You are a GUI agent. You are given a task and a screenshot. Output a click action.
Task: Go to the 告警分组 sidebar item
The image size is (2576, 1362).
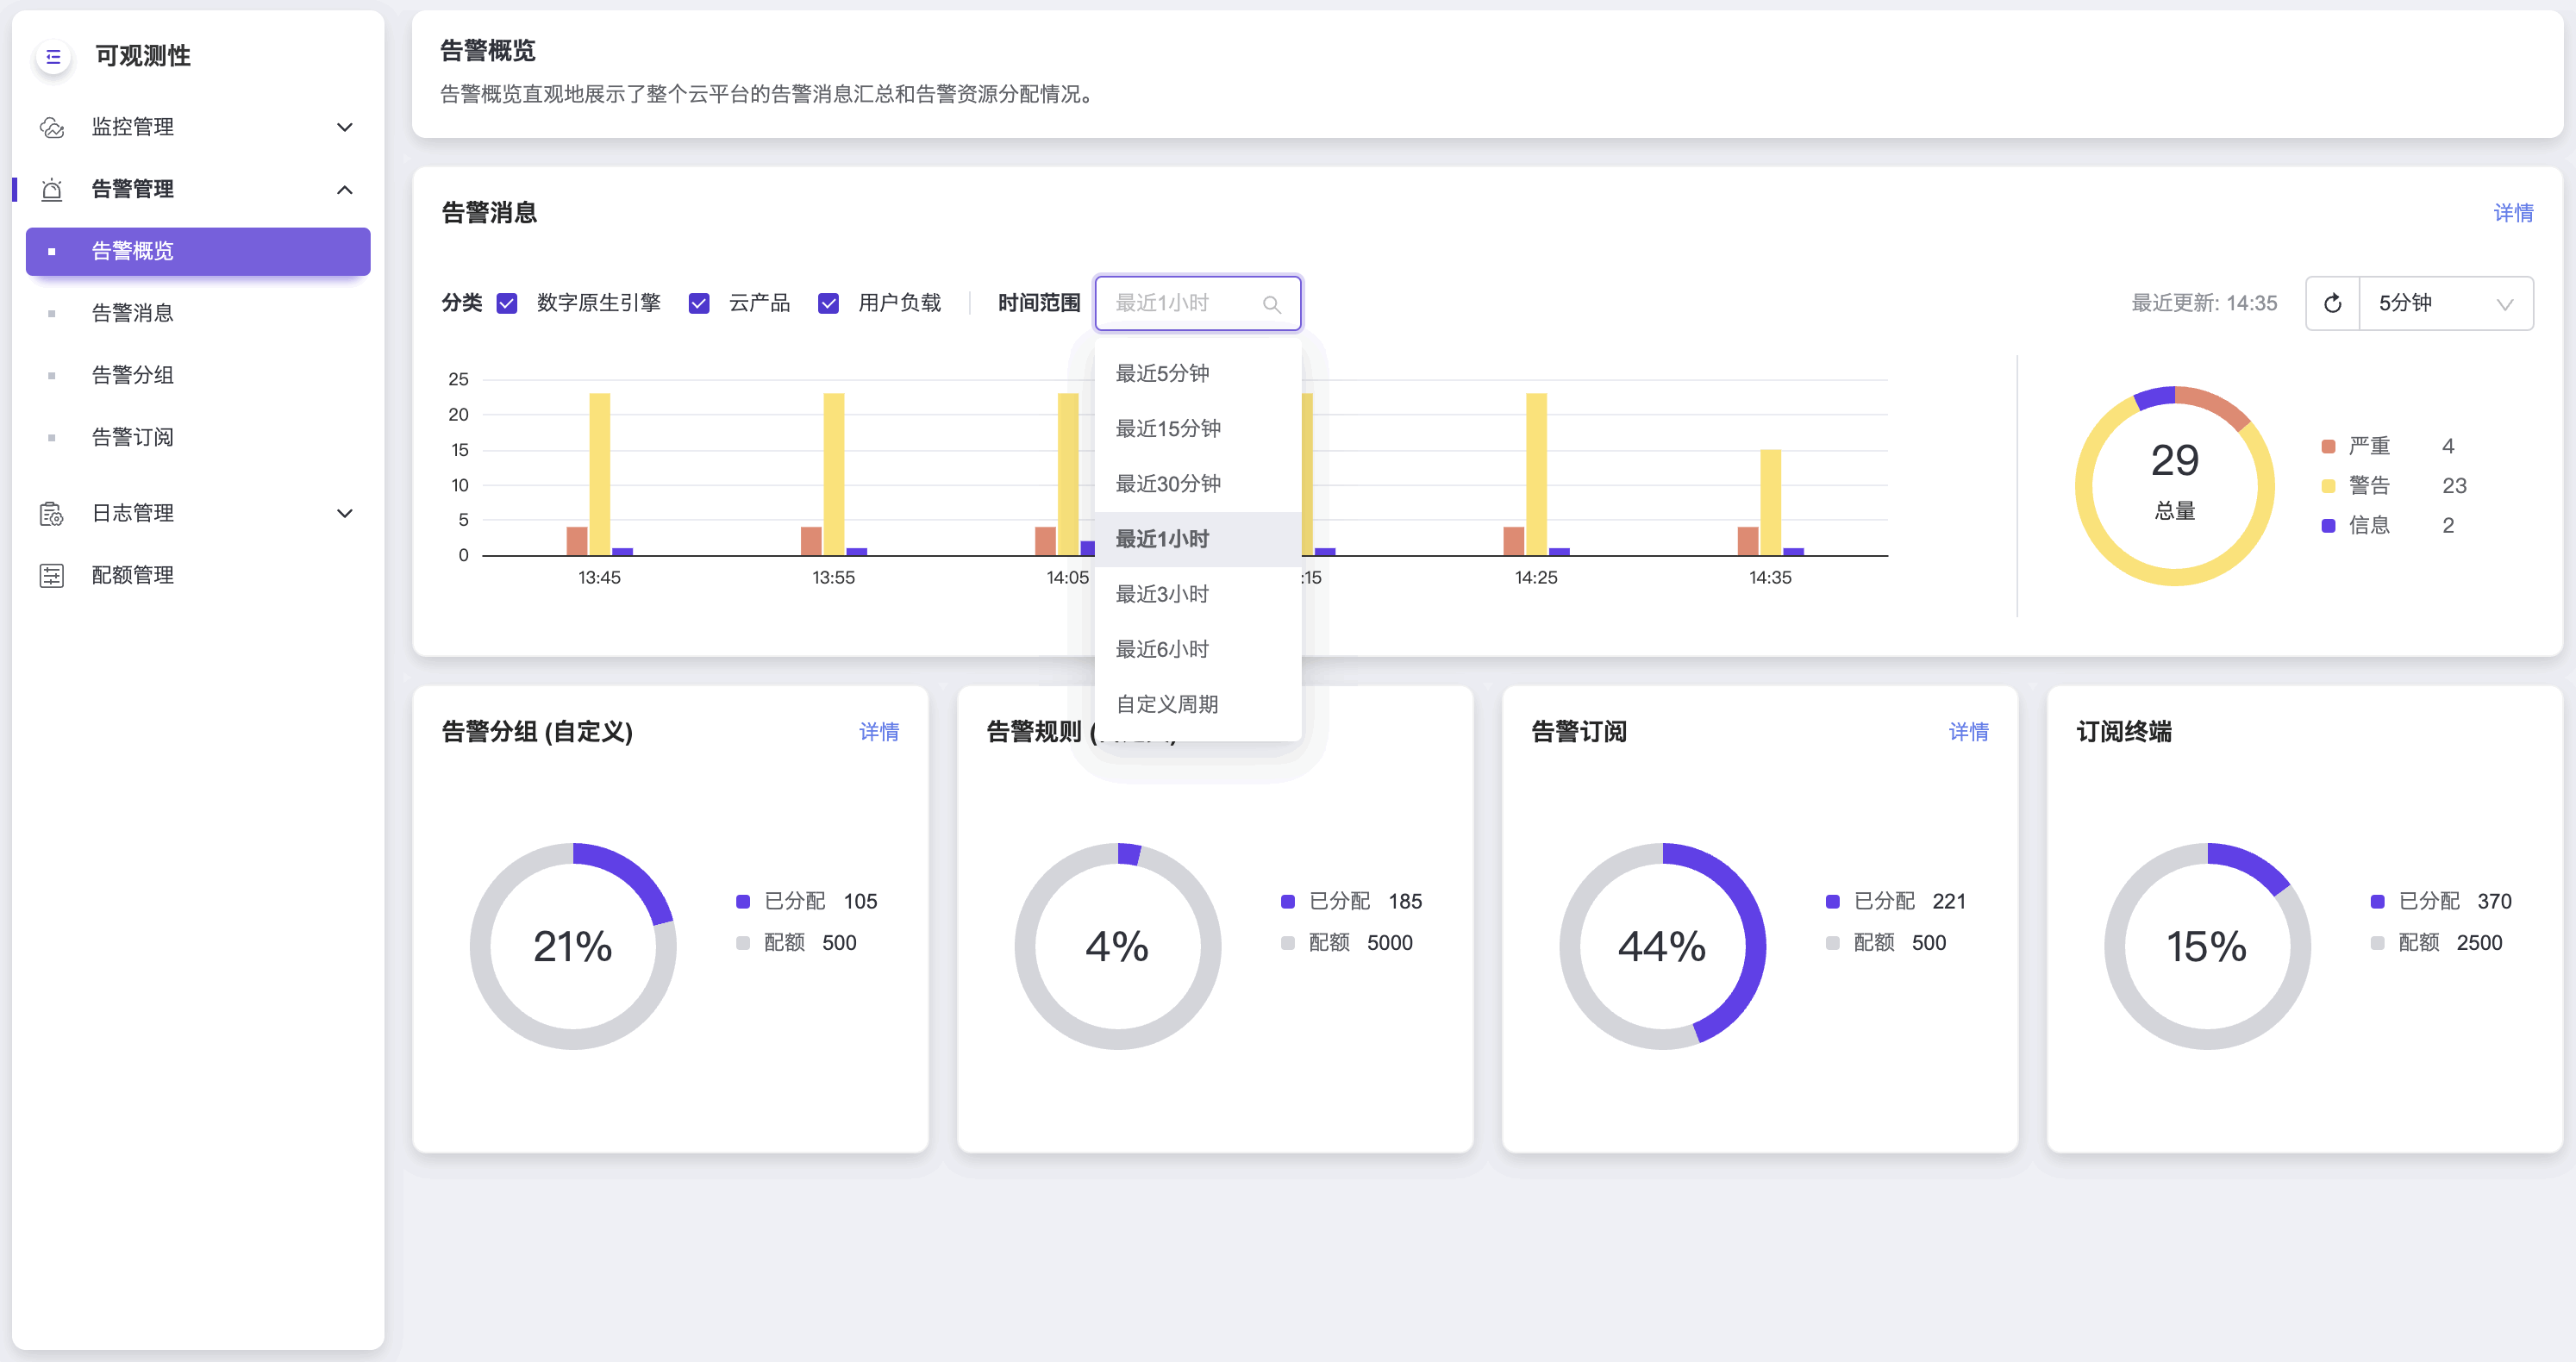click(x=133, y=375)
